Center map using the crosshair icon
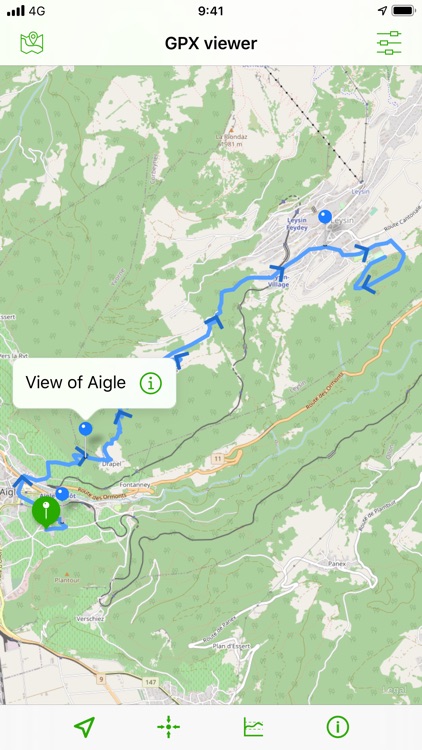This screenshot has width=422, height=750. tap(168, 727)
